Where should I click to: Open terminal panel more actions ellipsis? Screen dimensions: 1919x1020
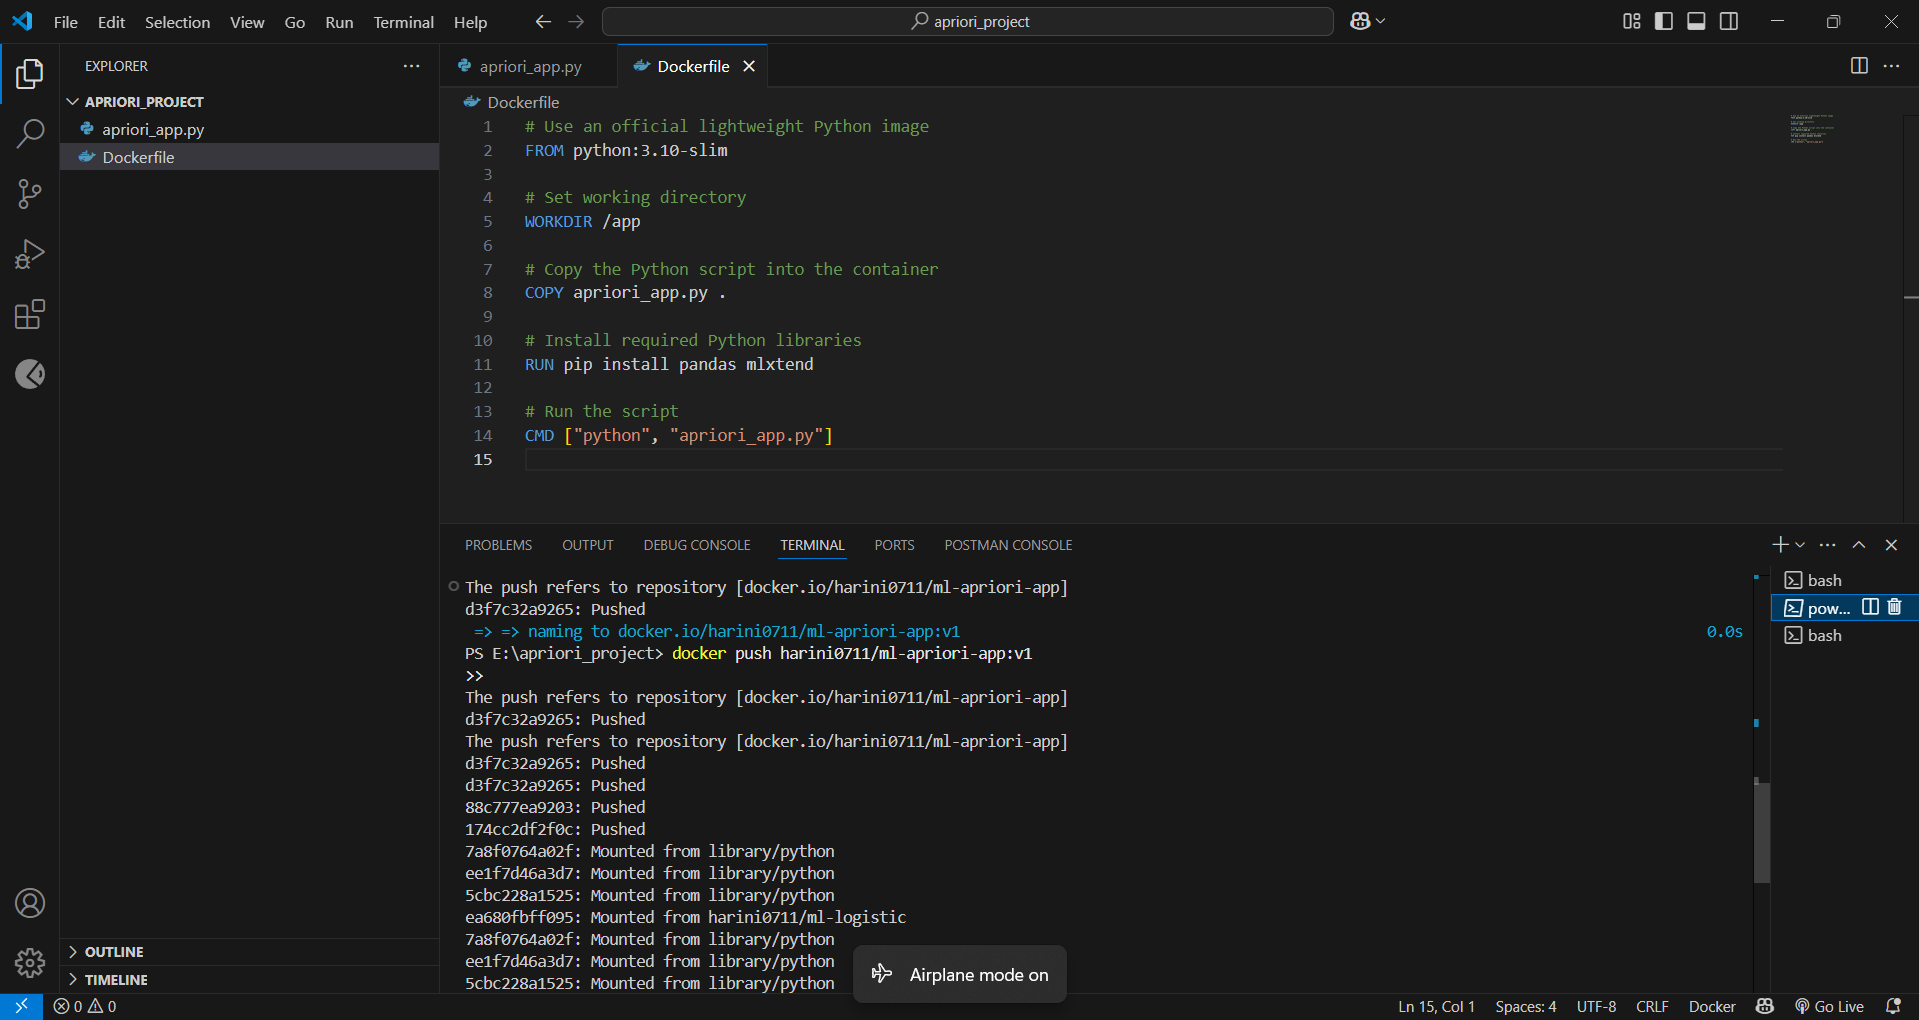[1828, 545]
